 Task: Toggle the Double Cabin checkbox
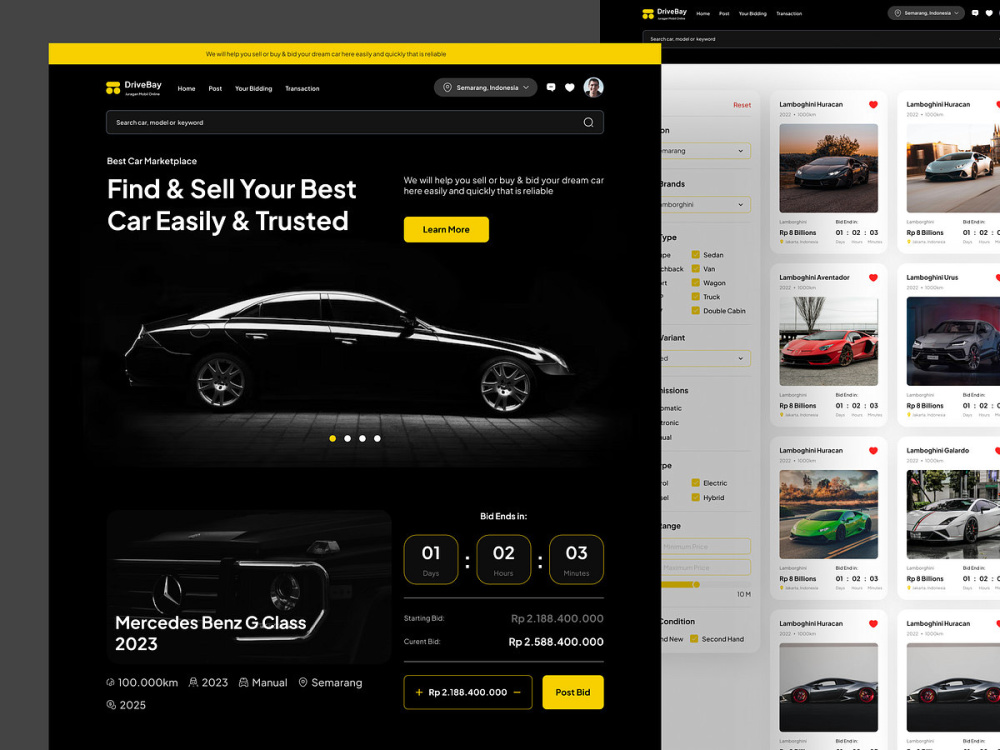[x=696, y=311]
